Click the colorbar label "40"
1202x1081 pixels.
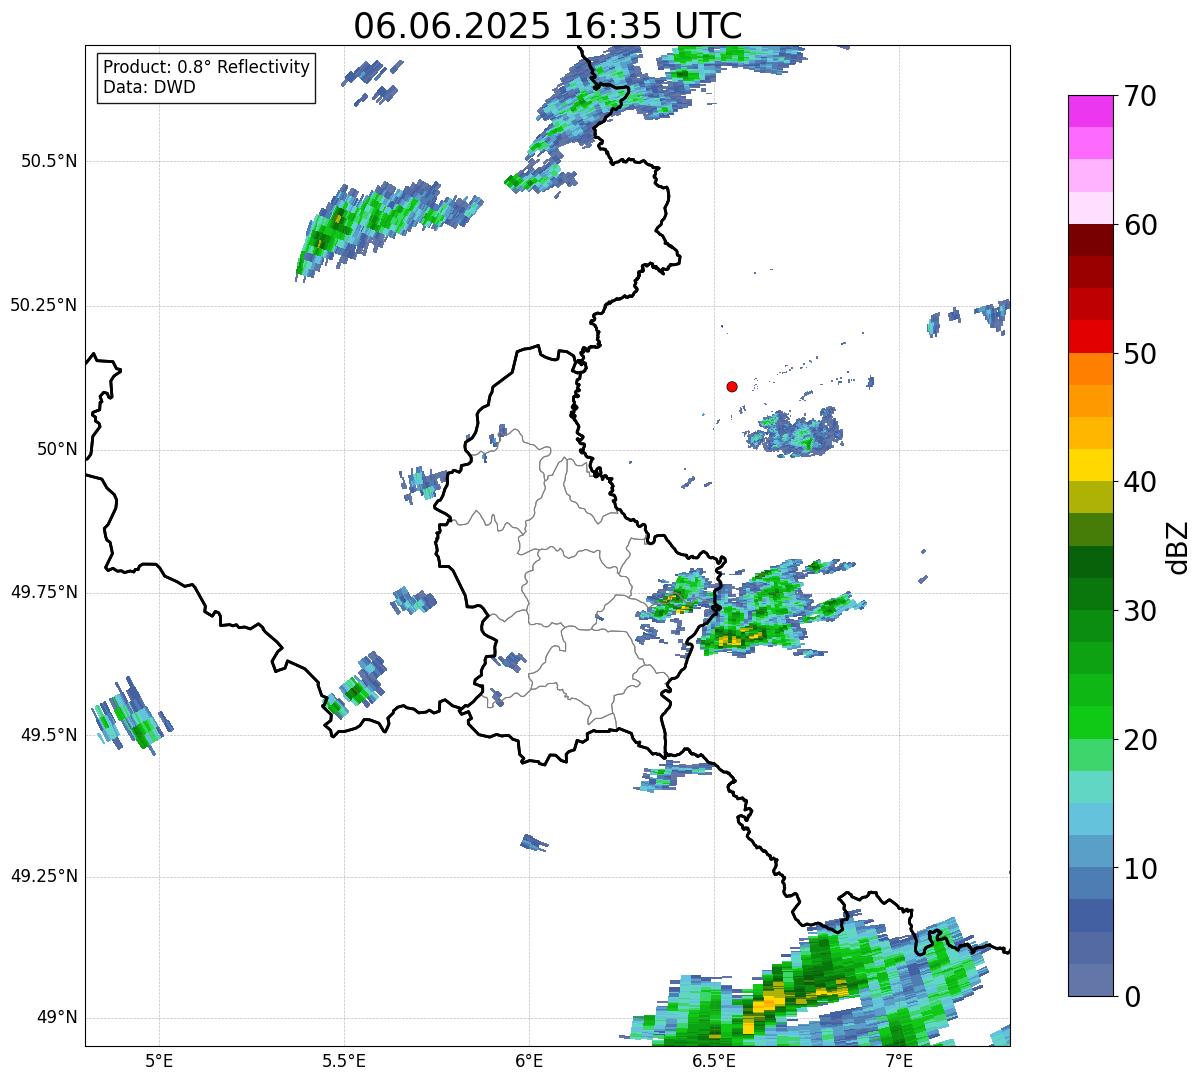pyautogui.click(x=1140, y=482)
